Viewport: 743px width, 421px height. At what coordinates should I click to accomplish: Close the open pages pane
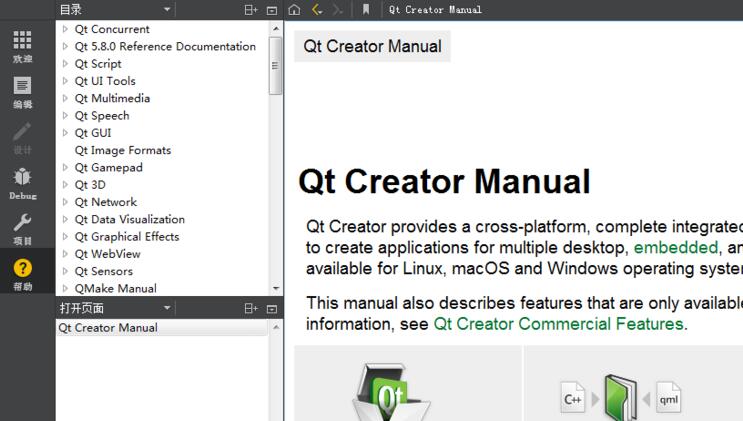click(272, 309)
